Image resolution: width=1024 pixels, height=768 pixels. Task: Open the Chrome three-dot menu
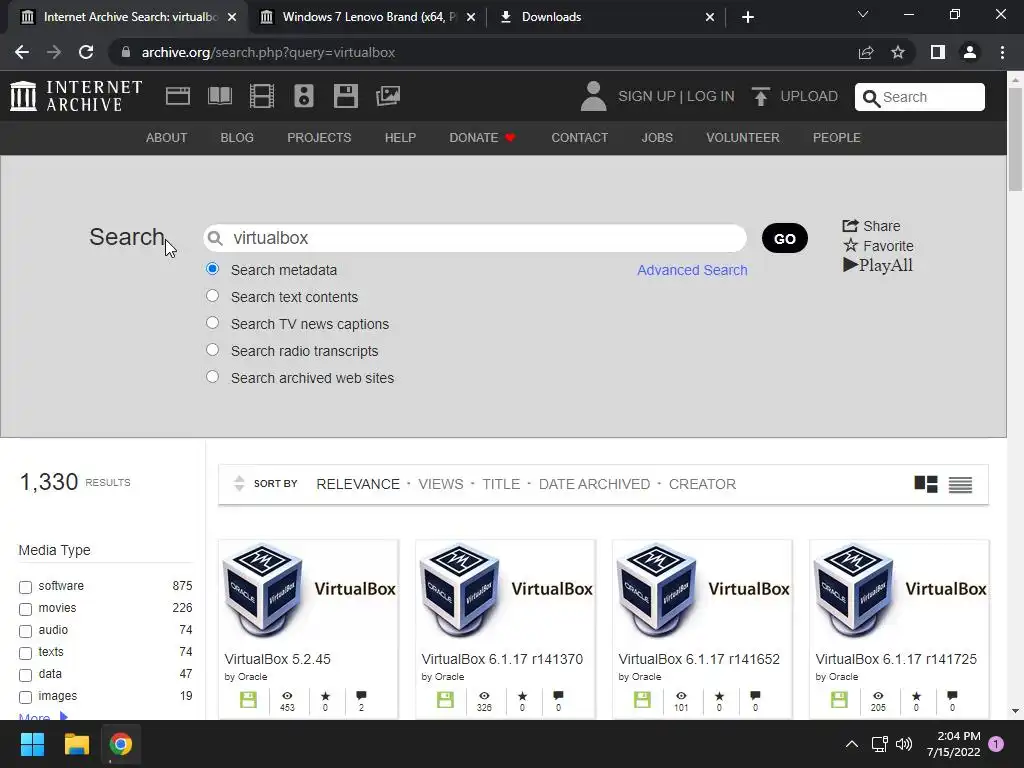pyautogui.click(x=1002, y=52)
